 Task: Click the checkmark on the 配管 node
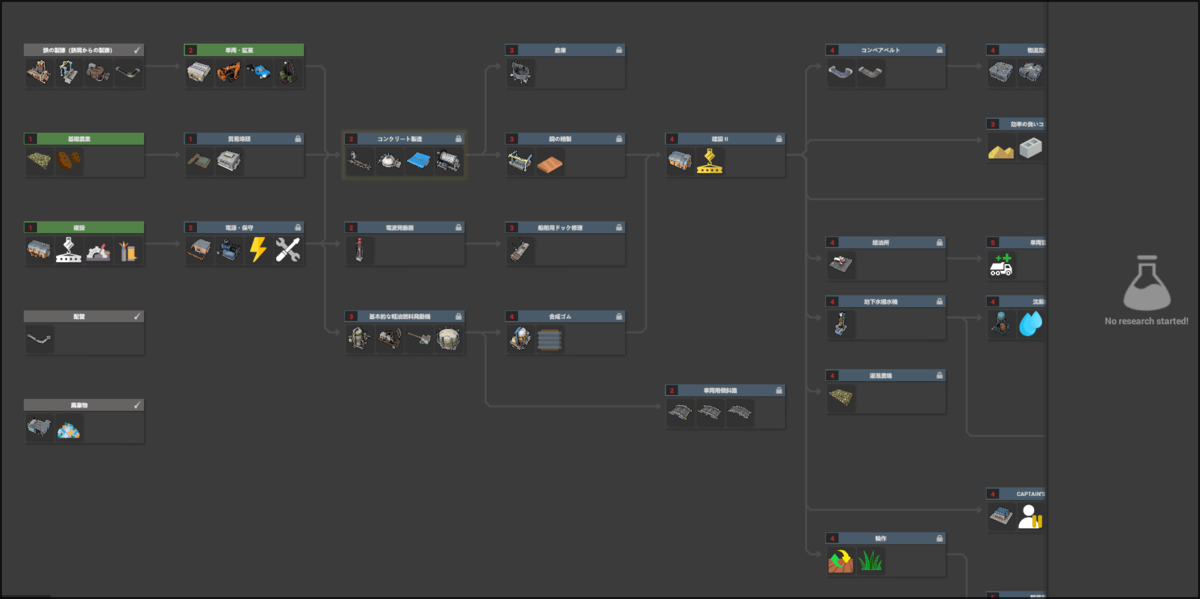tap(137, 316)
